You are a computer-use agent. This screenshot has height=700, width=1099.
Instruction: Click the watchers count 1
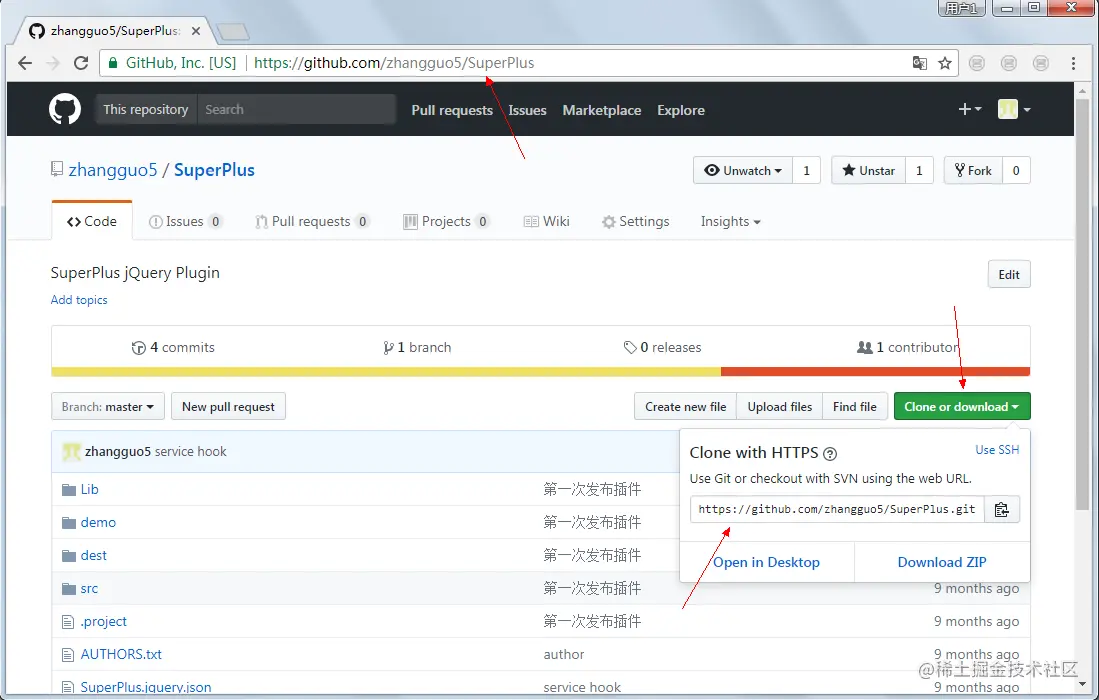pyautogui.click(x=807, y=170)
